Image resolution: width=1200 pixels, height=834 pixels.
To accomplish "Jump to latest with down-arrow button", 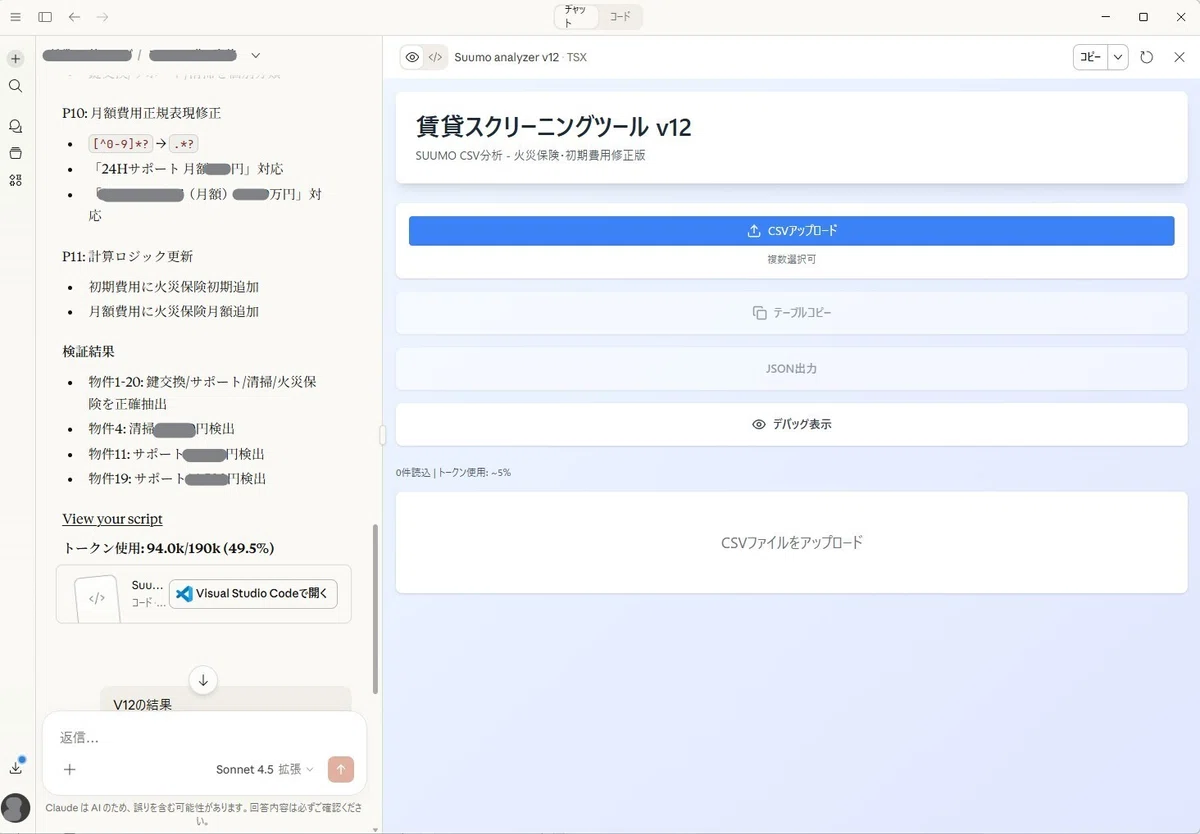I will point(203,680).
